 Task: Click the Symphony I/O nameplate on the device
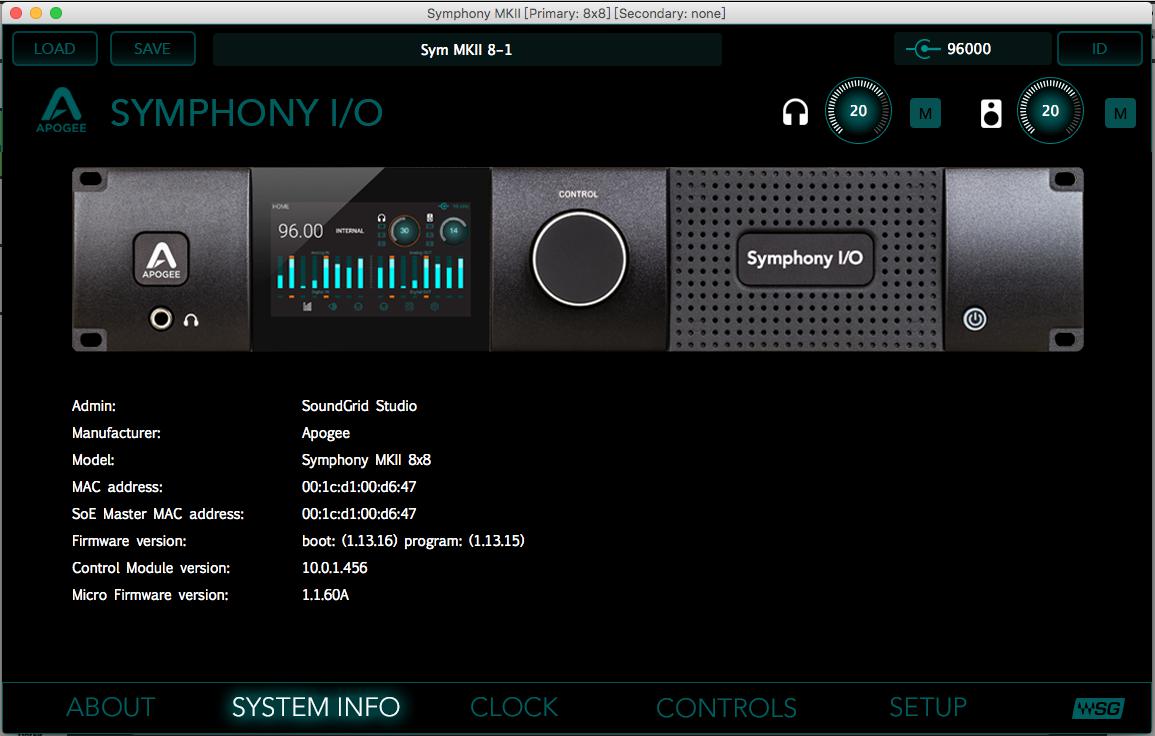804,259
